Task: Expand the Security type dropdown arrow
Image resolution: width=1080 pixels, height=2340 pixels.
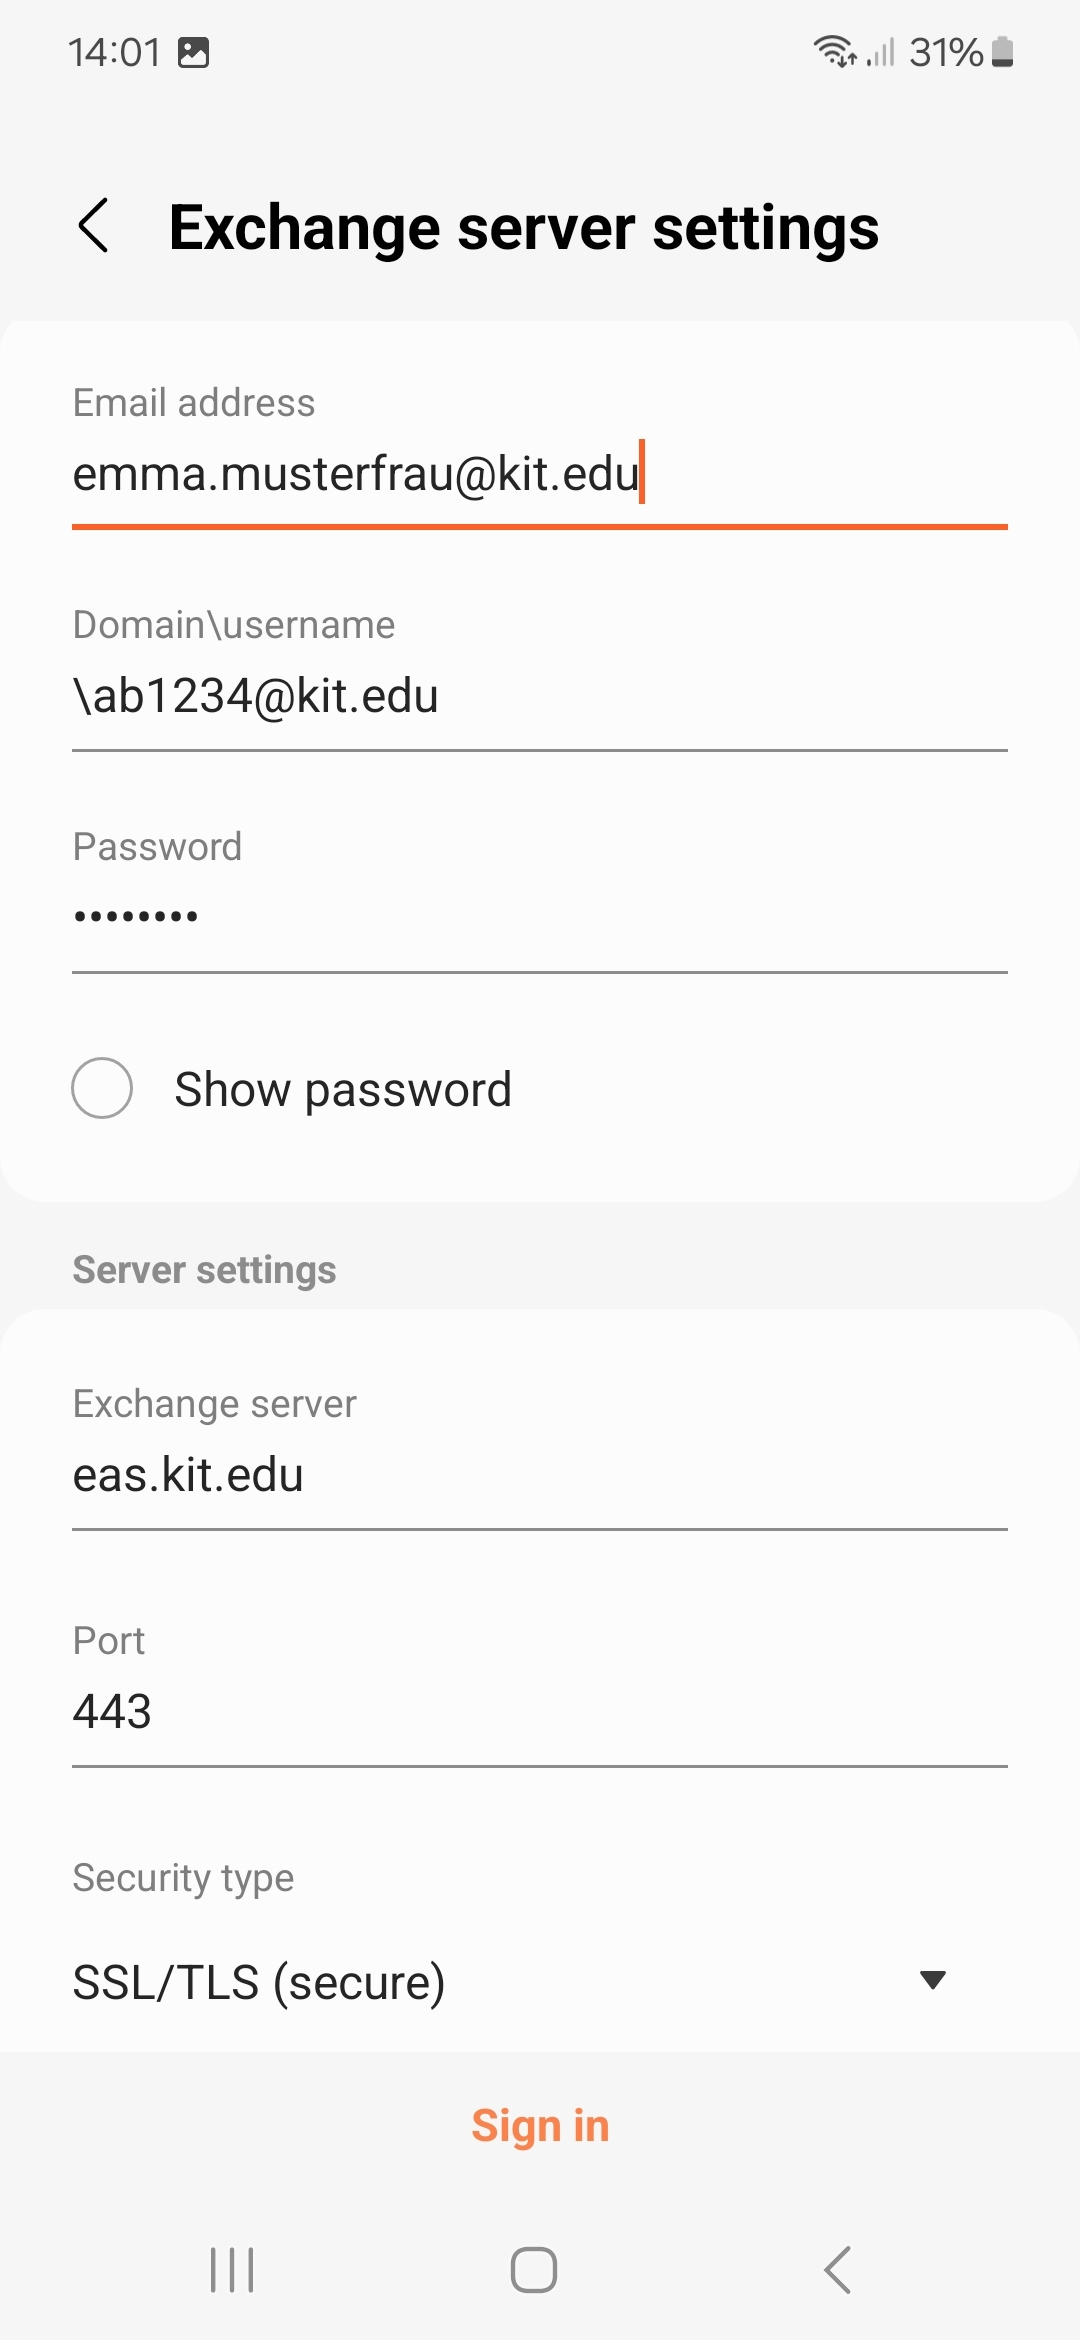Action: click(932, 1980)
